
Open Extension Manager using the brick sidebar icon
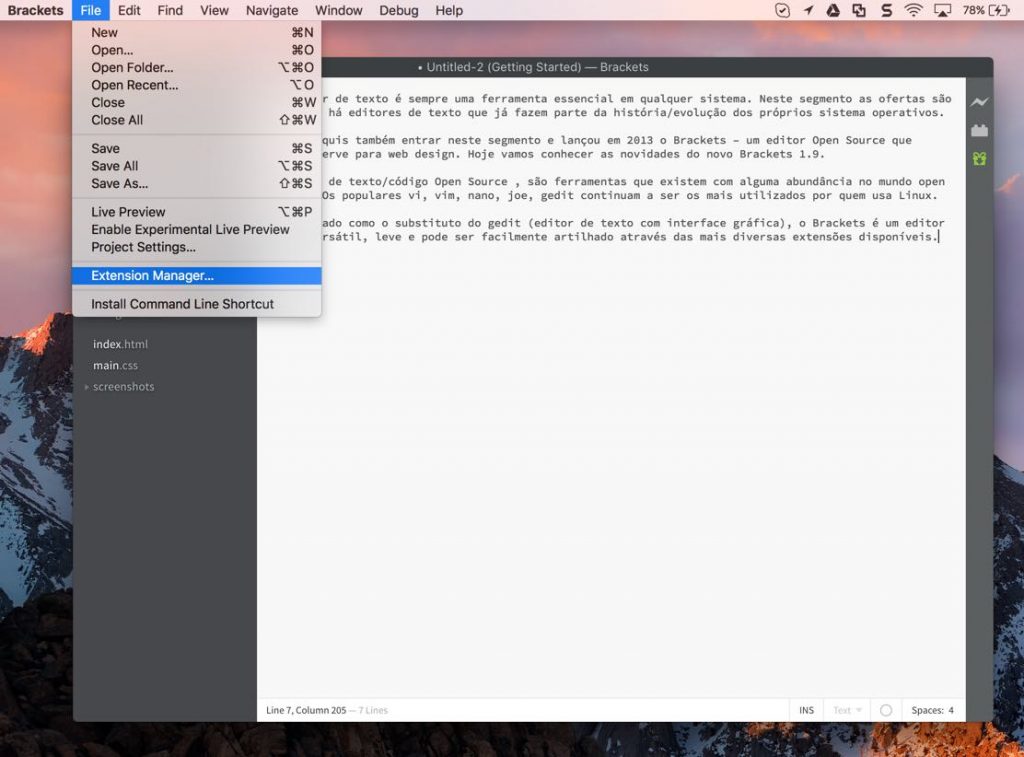[978, 130]
